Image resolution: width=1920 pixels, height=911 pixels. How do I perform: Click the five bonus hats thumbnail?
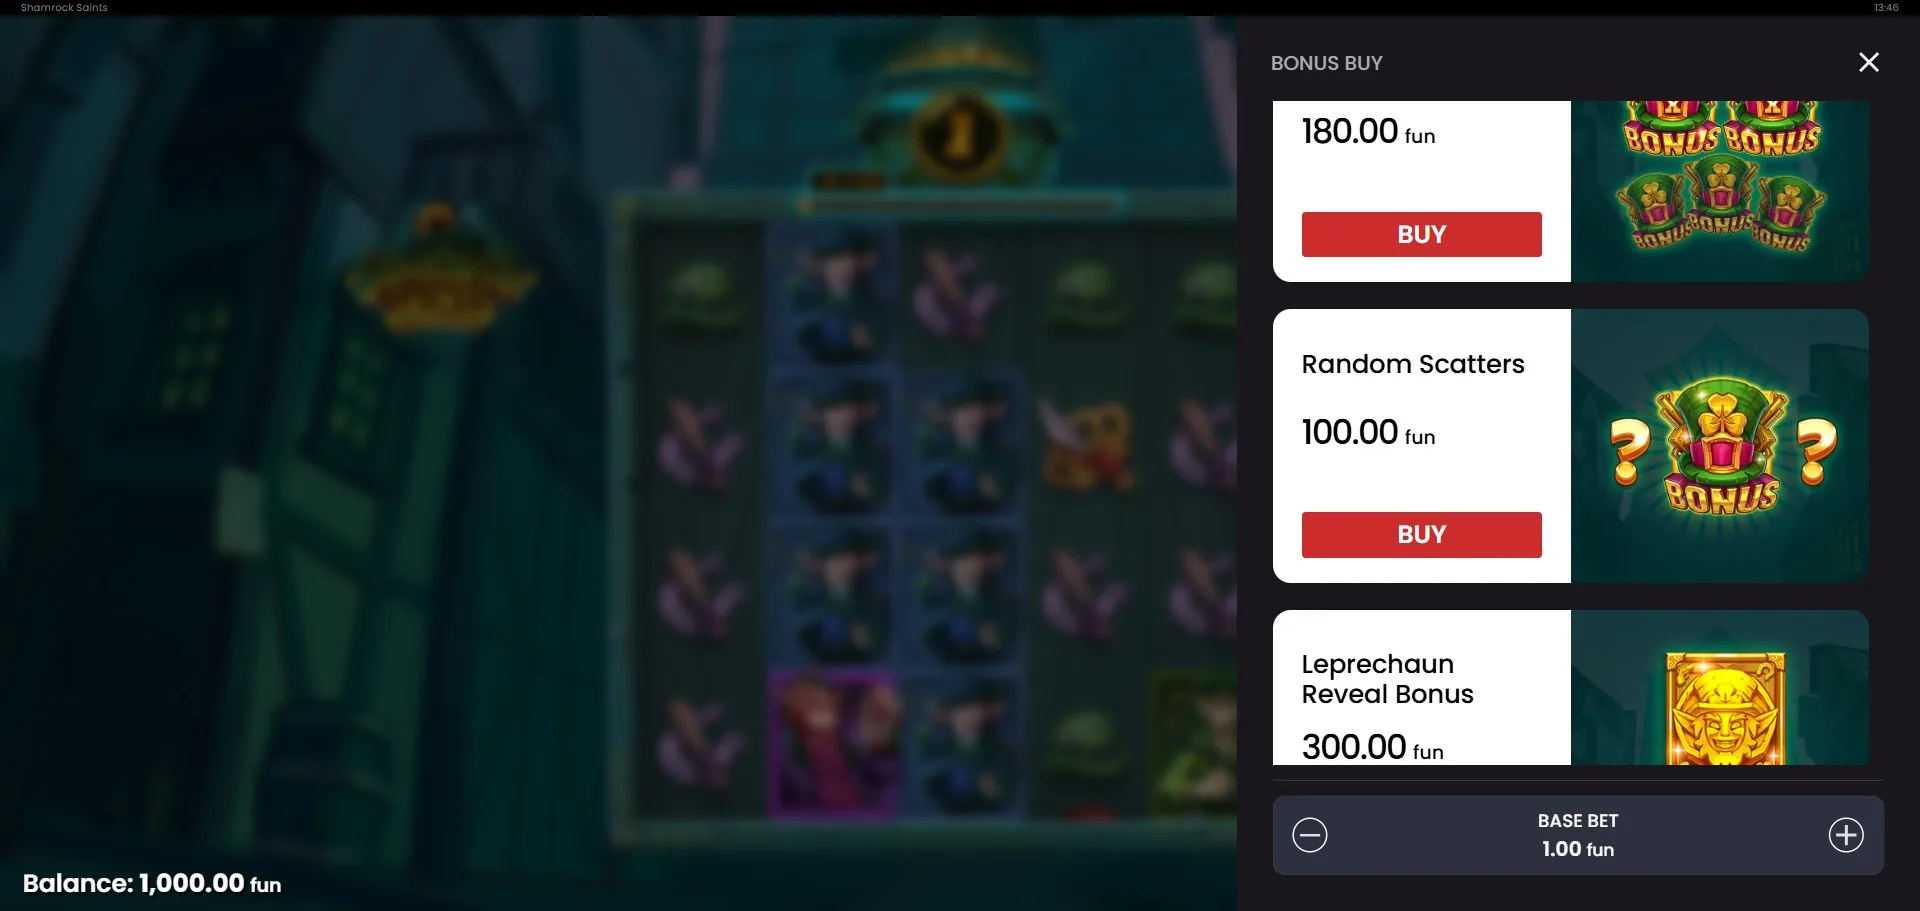click(x=1720, y=191)
